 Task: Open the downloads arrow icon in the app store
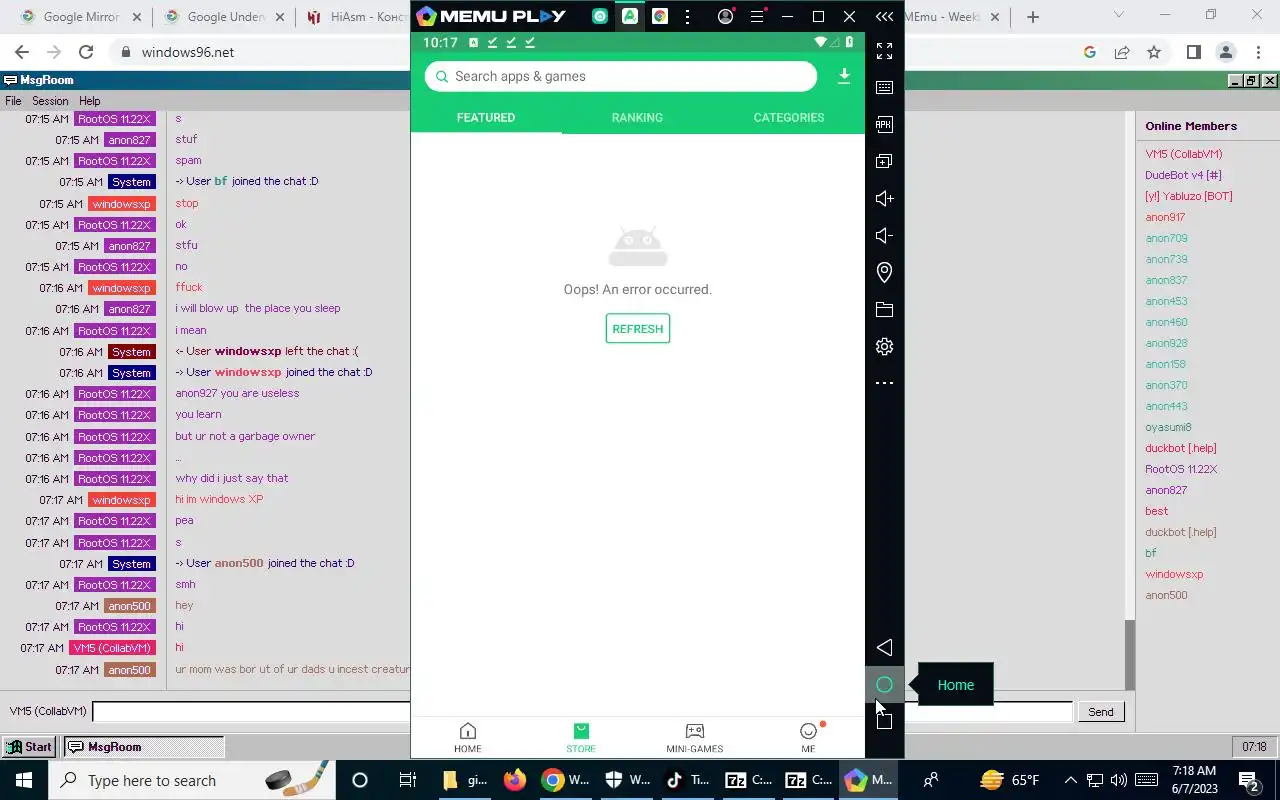click(x=844, y=76)
